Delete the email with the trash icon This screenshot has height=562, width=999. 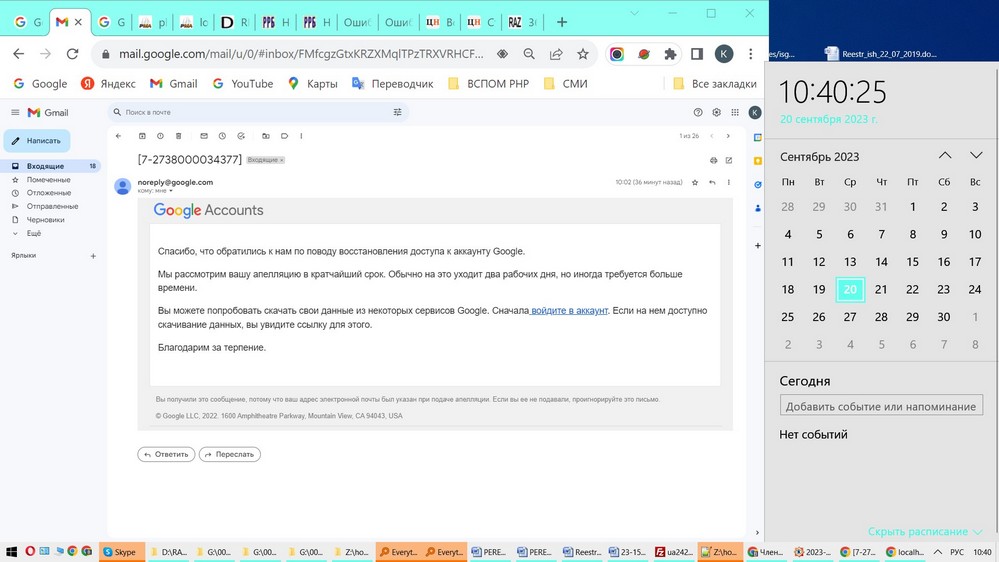[178, 136]
